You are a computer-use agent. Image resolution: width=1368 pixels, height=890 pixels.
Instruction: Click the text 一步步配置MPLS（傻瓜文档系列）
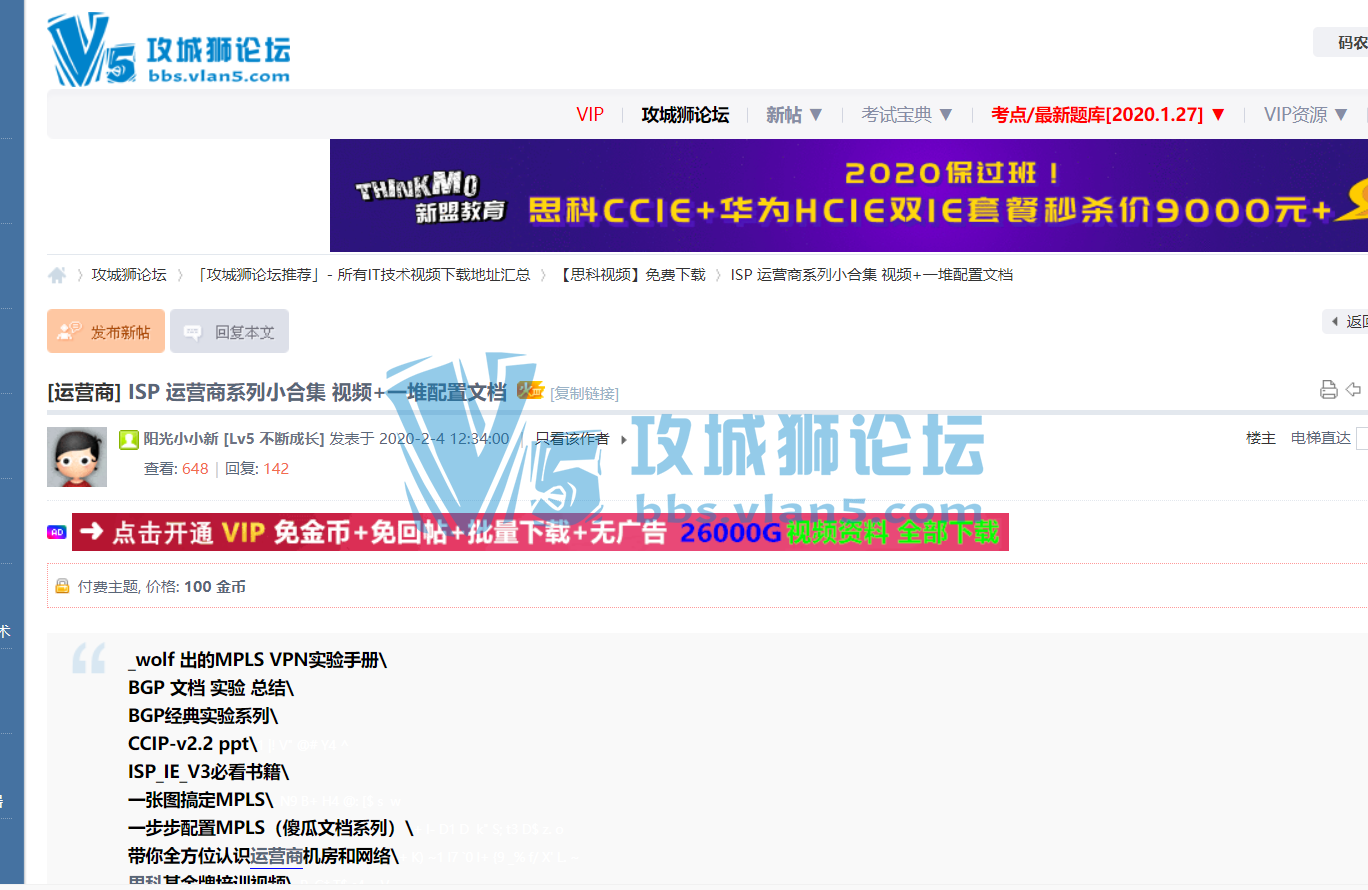pos(270,828)
